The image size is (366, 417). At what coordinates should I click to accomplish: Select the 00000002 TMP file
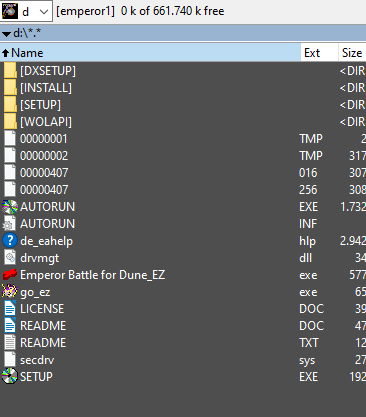tap(183, 156)
